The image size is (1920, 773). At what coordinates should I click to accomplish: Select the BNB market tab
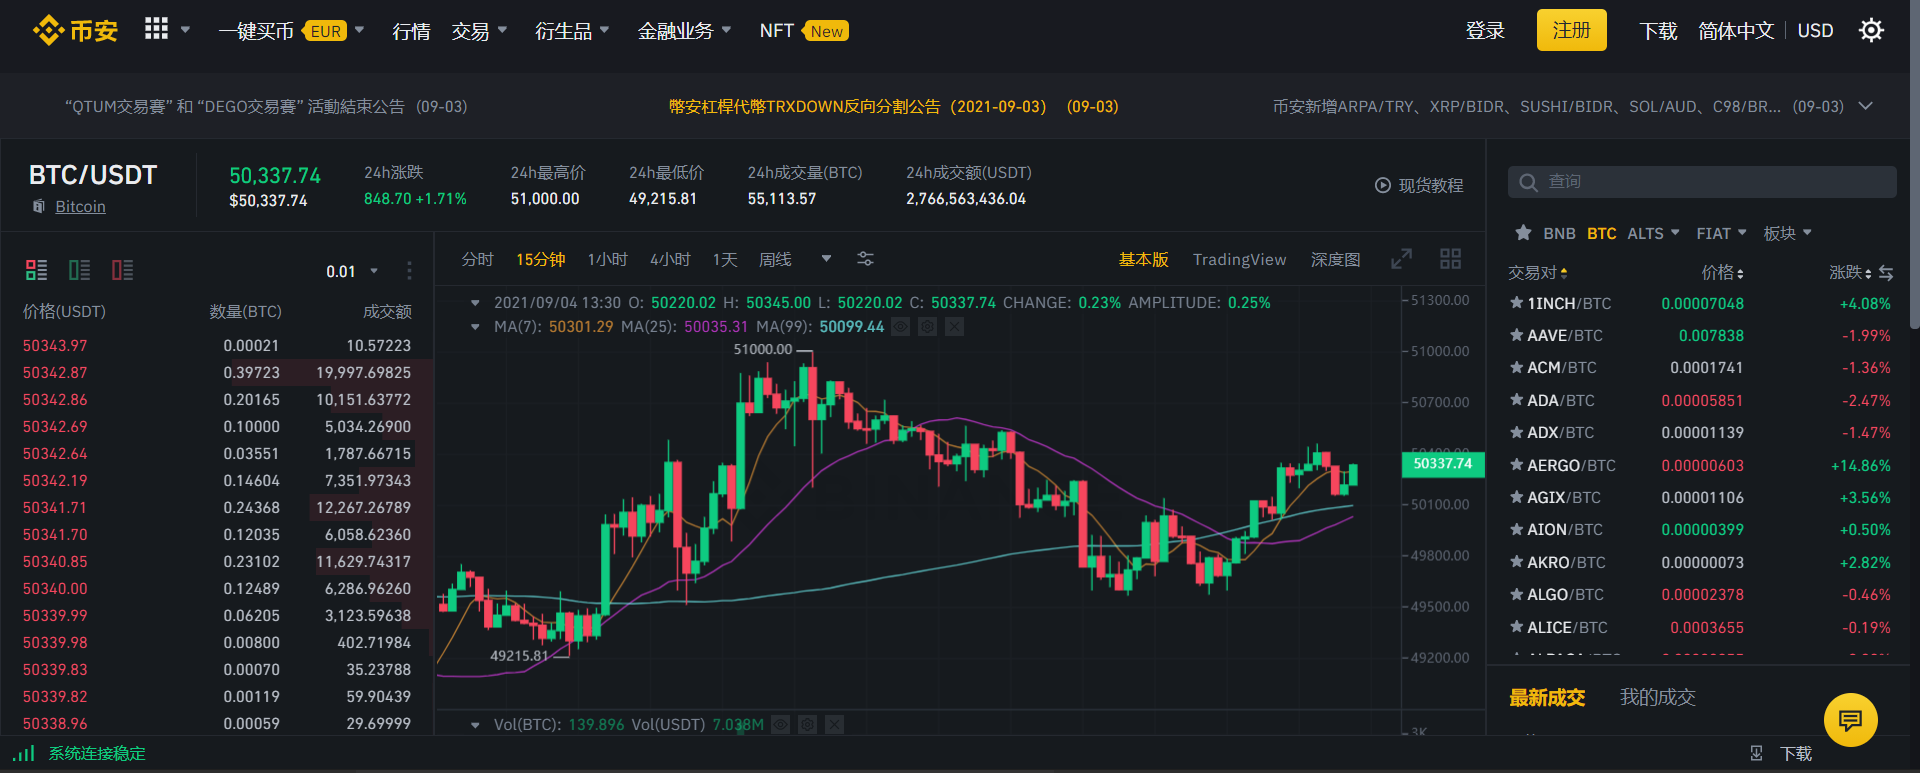coord(1559,233)
